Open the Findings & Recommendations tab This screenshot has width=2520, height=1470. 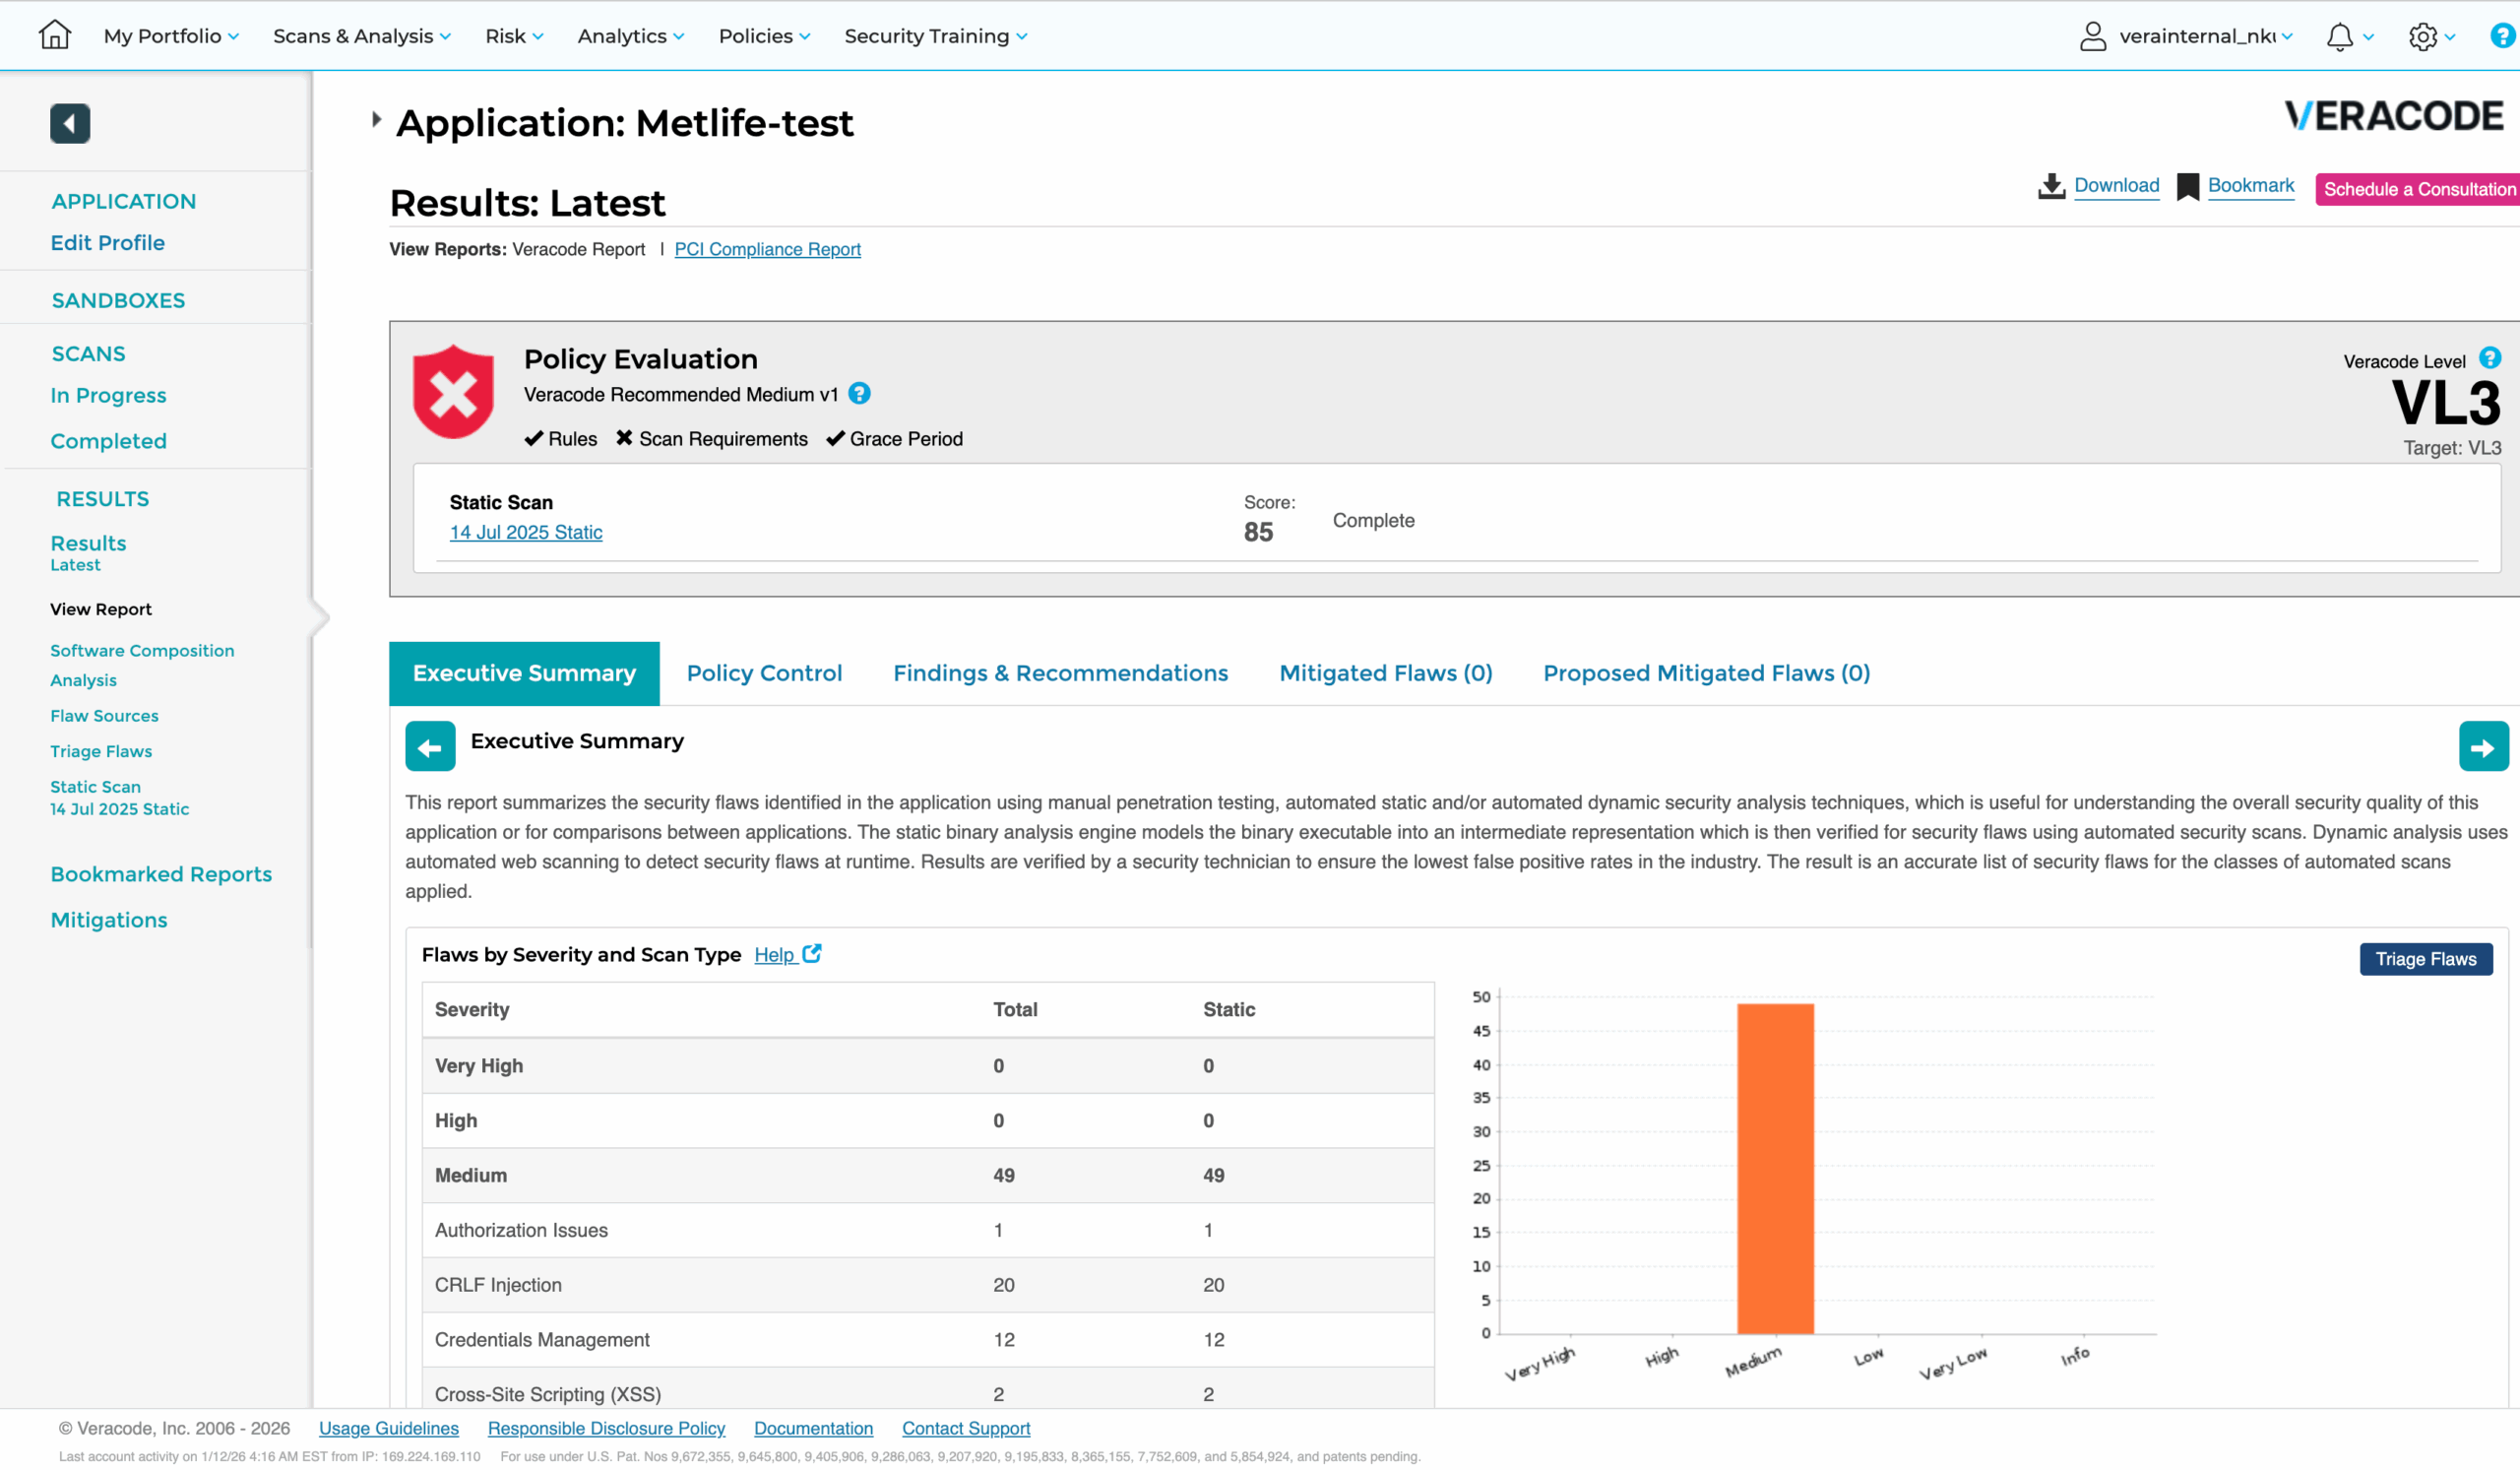pos(1060,673)
